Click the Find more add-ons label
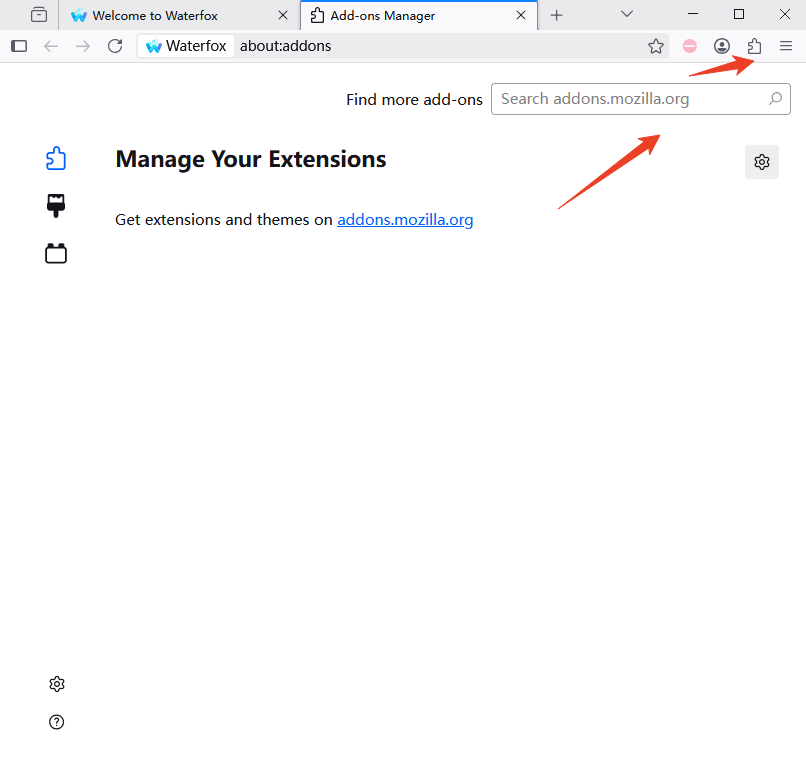The height and width of the screenshot is (776, 806). tap(414, 99)
